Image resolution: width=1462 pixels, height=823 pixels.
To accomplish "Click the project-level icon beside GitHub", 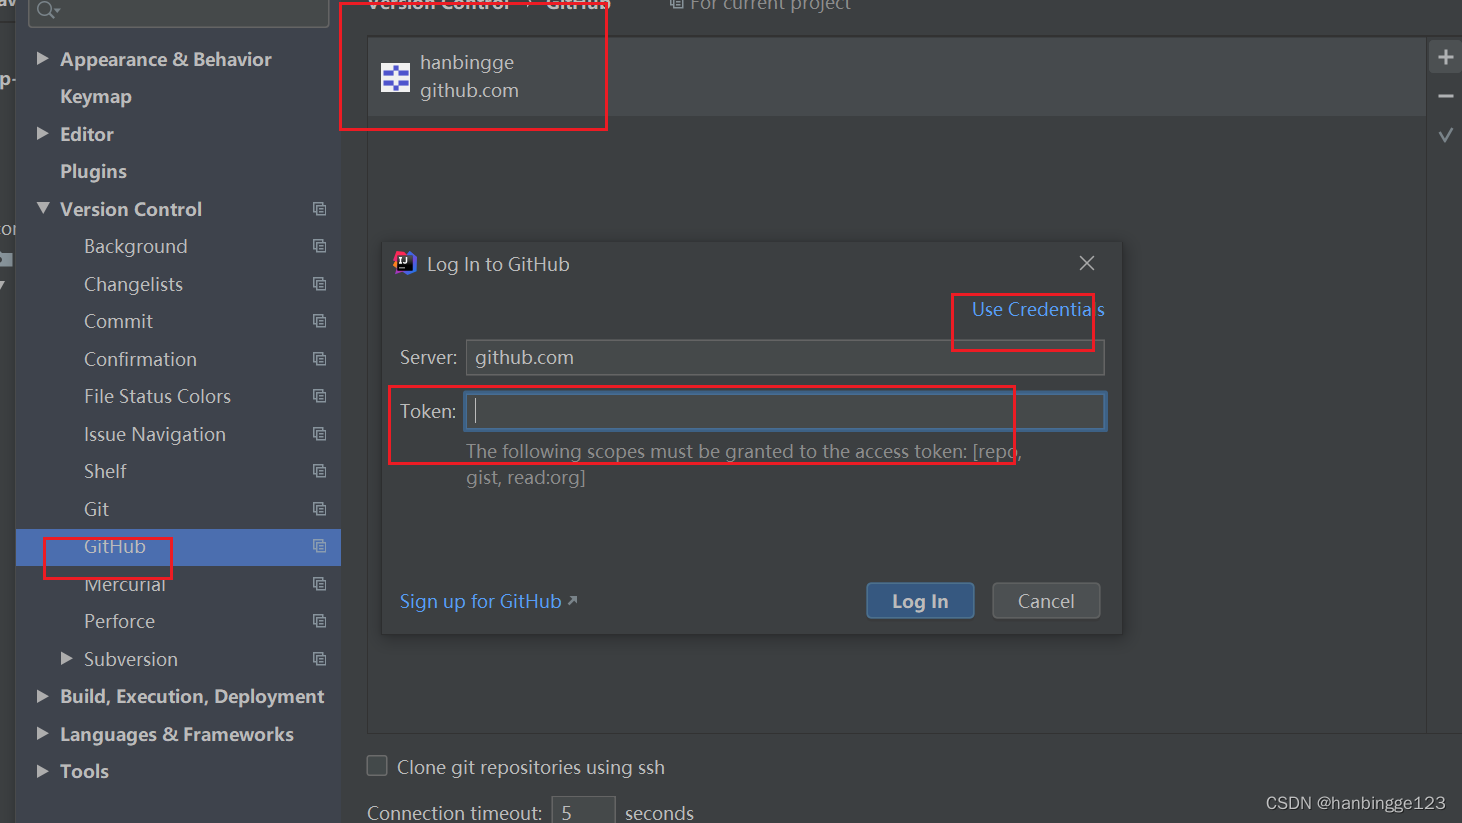I will click(x=320, y=546).
